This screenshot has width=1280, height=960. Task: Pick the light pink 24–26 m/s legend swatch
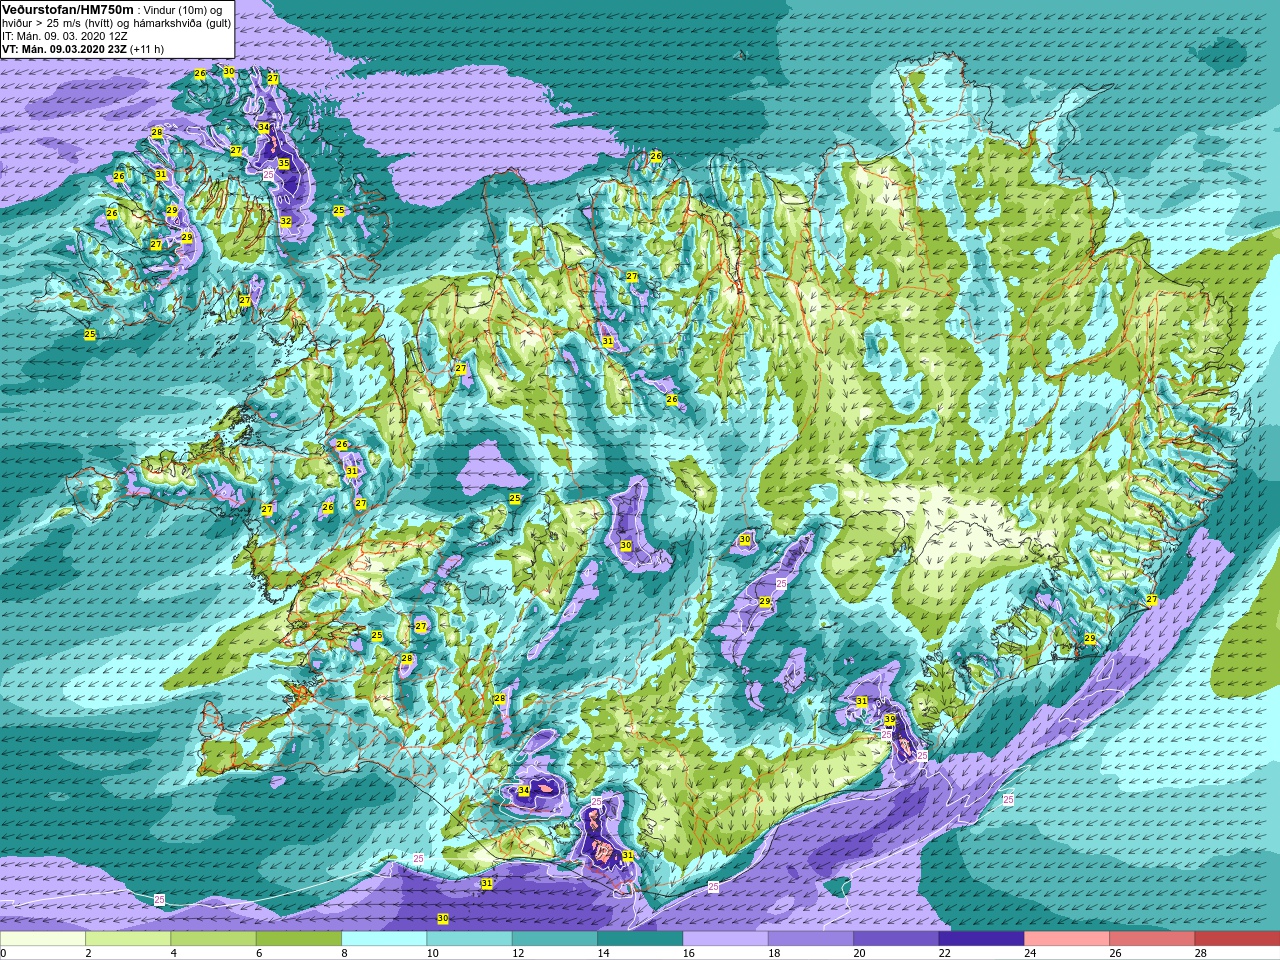point(1066,939)
